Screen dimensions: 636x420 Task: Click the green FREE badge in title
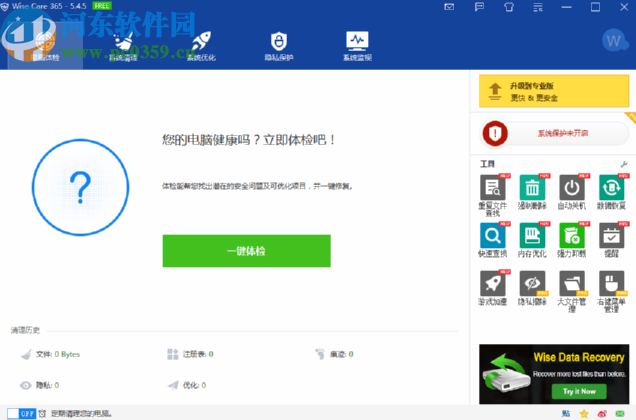pos(102,6)
